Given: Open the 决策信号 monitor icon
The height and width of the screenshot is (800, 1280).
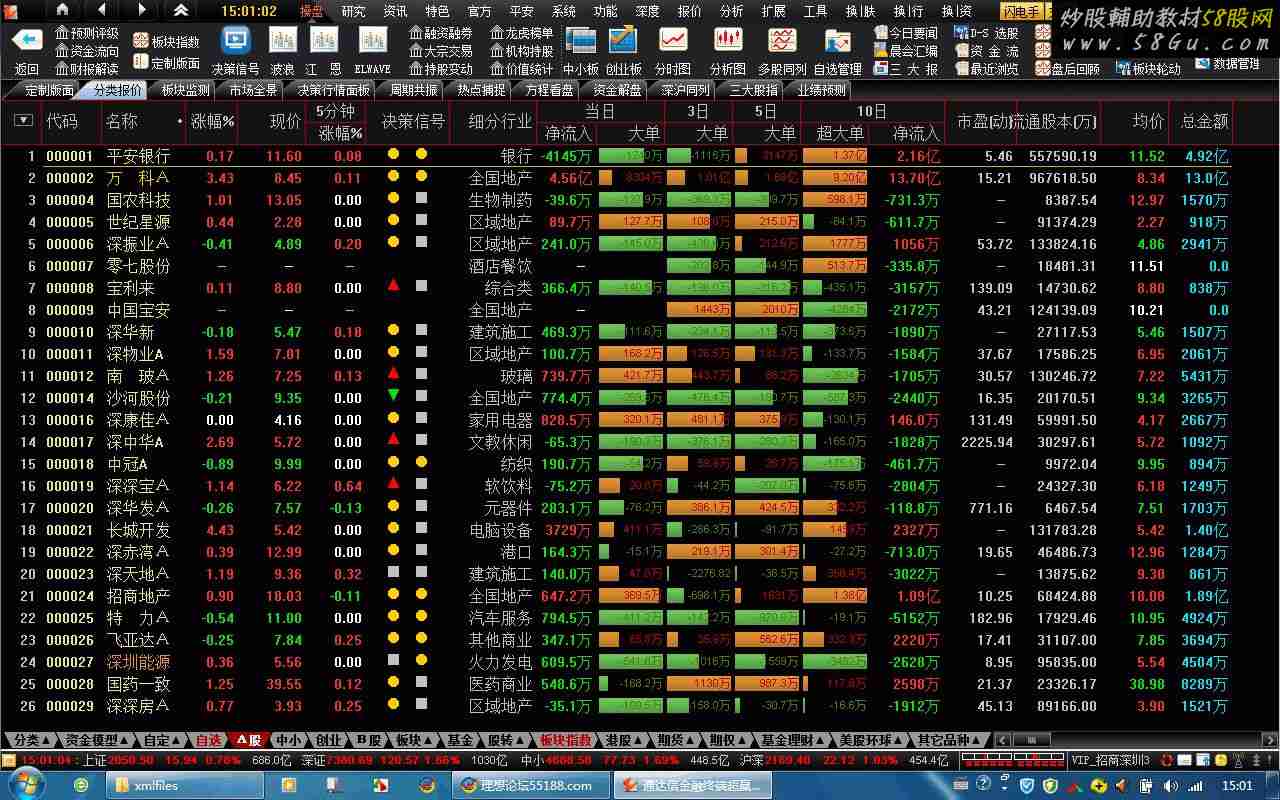Looking at the screenshot, I should coord(236,41).
